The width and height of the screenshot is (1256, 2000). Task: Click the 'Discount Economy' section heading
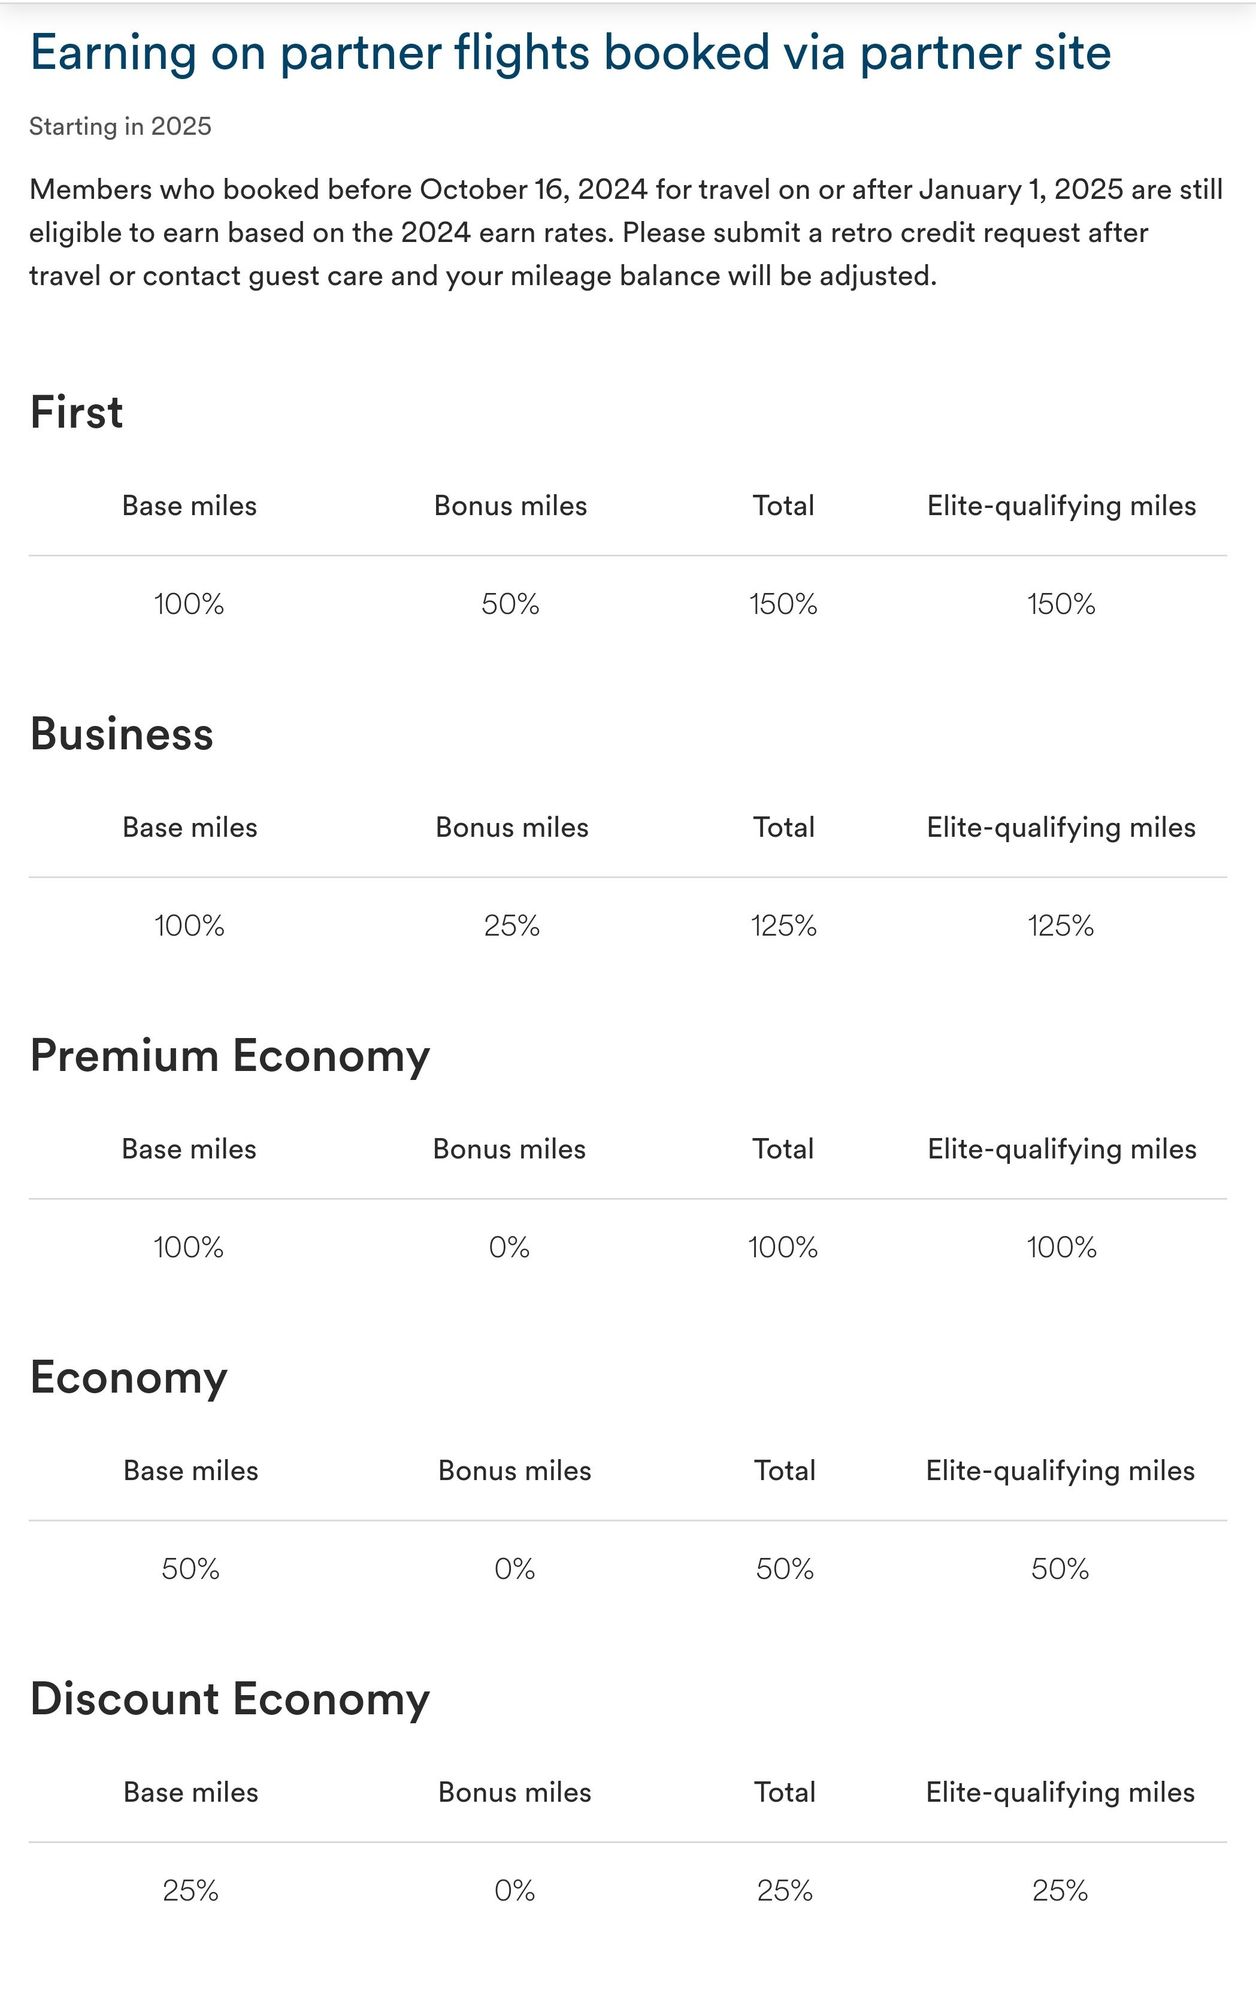[230, 1699]
